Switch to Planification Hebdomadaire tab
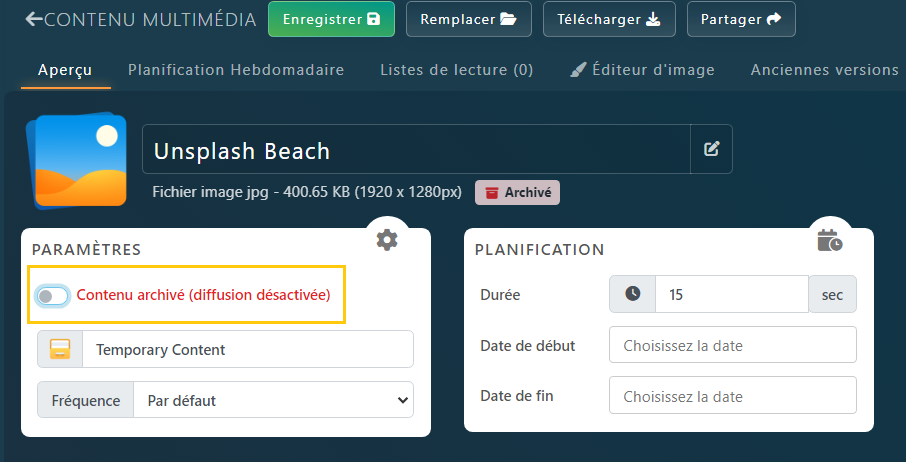 pyautogui.click(x=236, y=70)
